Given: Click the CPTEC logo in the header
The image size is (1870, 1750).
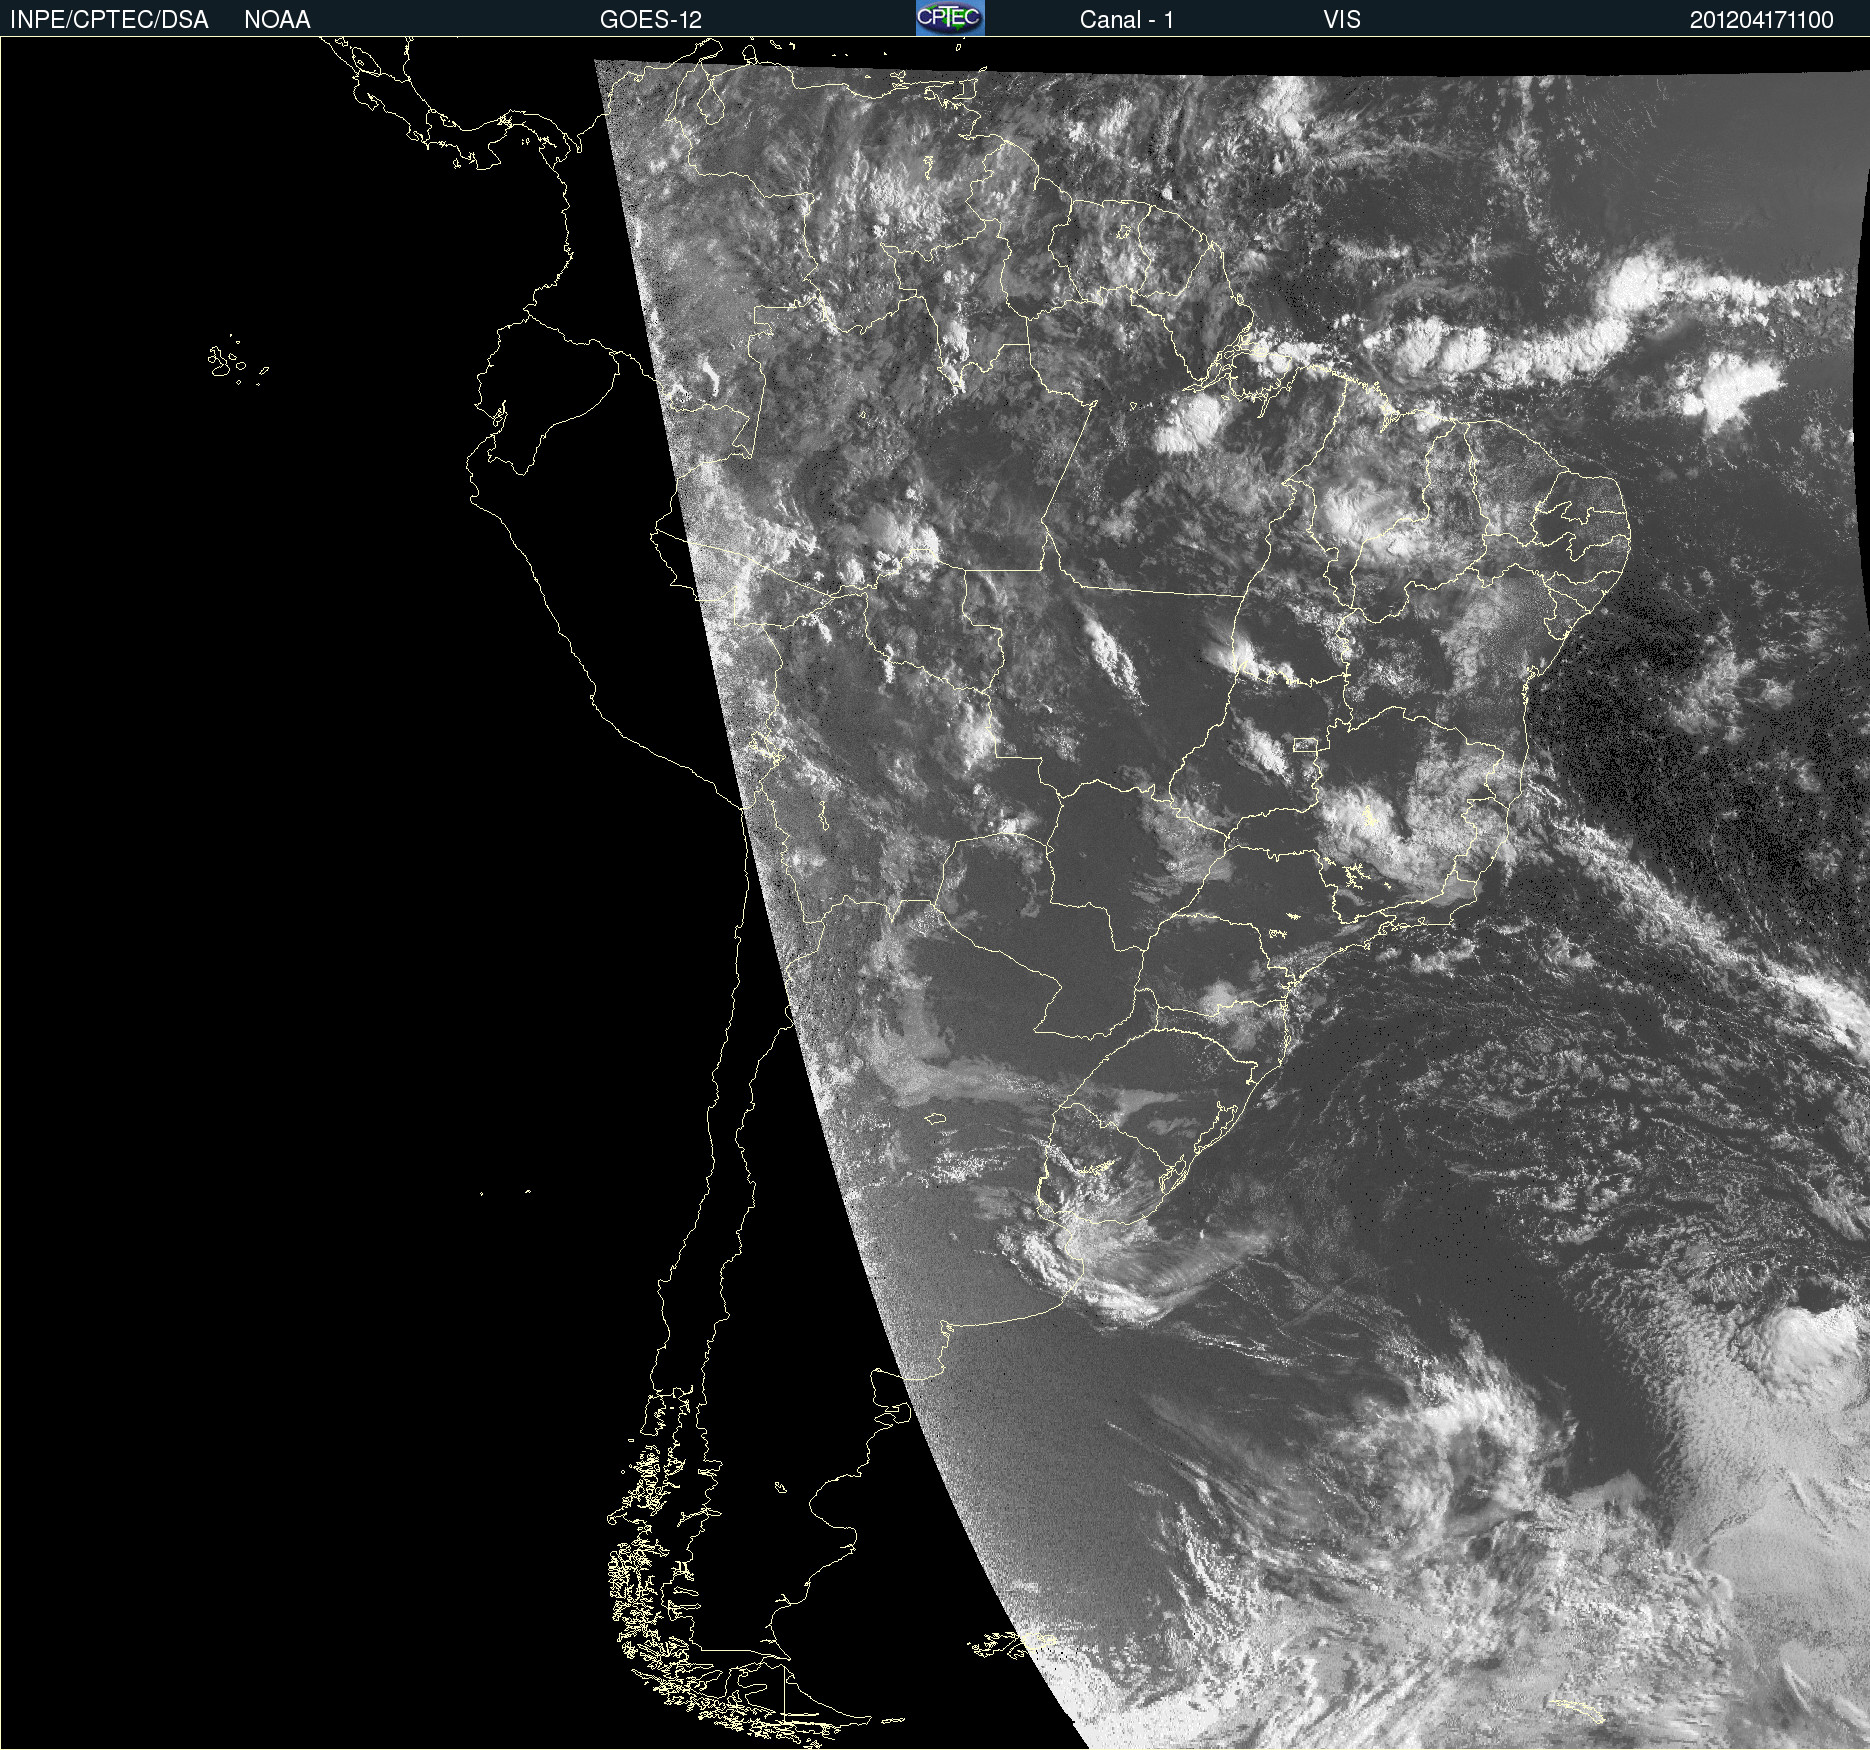Looking at the screenshot, I should point(950,18).
